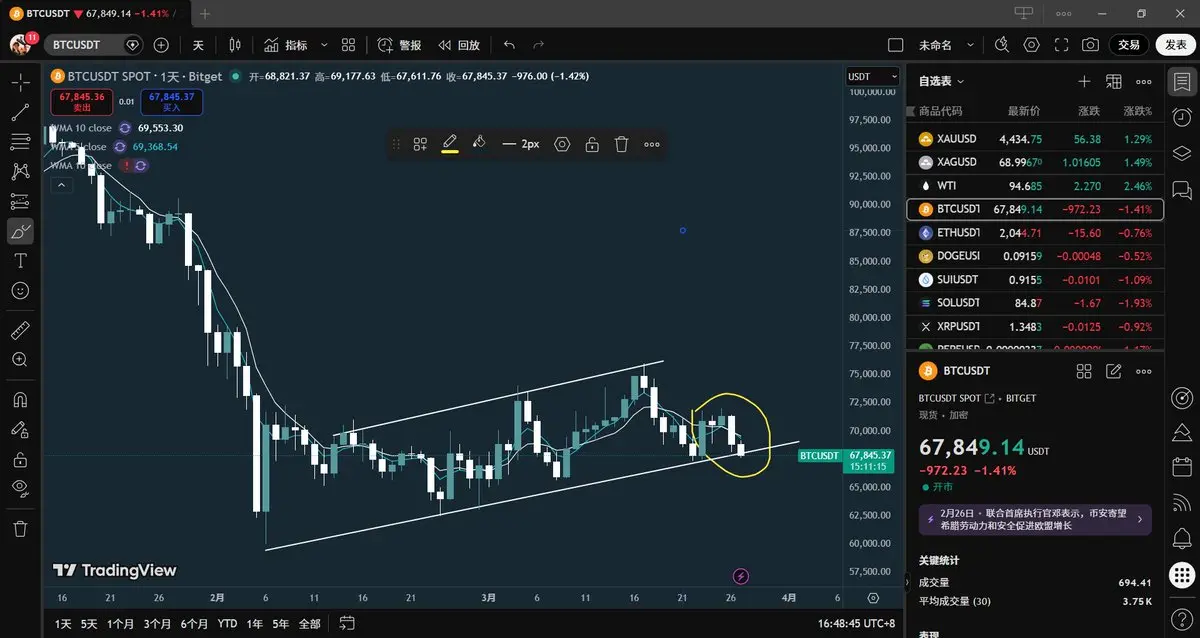Expand the favorite indicators dropdown arrow
1200x638 pixels.
324,45
